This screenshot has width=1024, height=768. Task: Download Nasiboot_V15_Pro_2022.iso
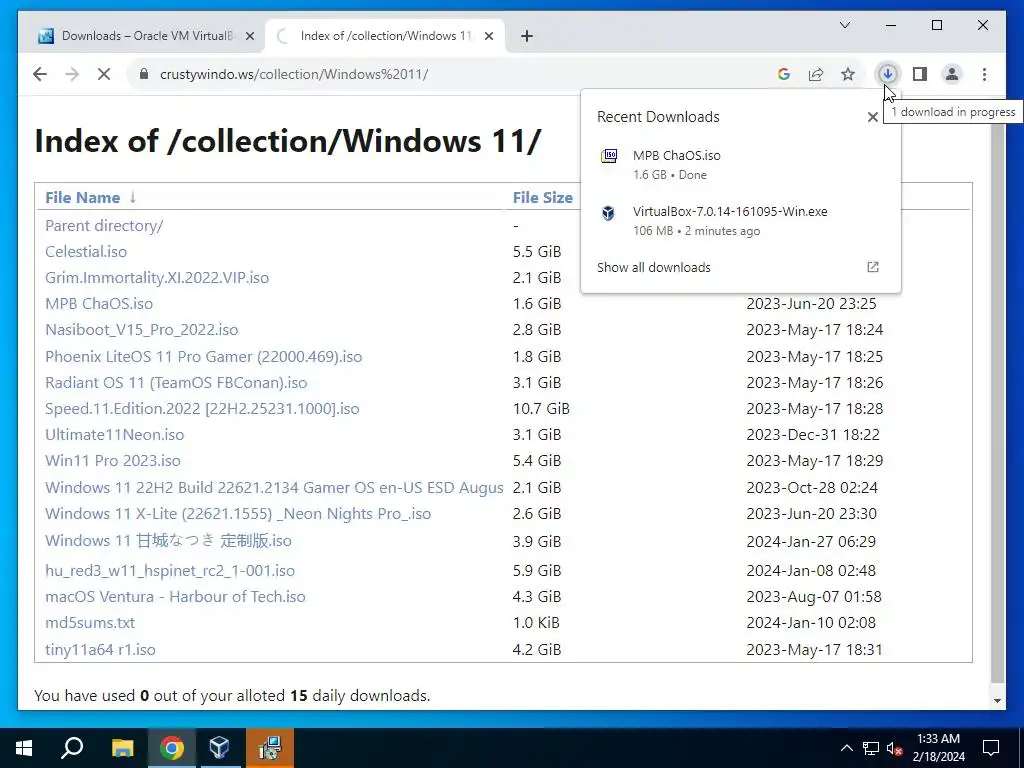pos(141,330)
